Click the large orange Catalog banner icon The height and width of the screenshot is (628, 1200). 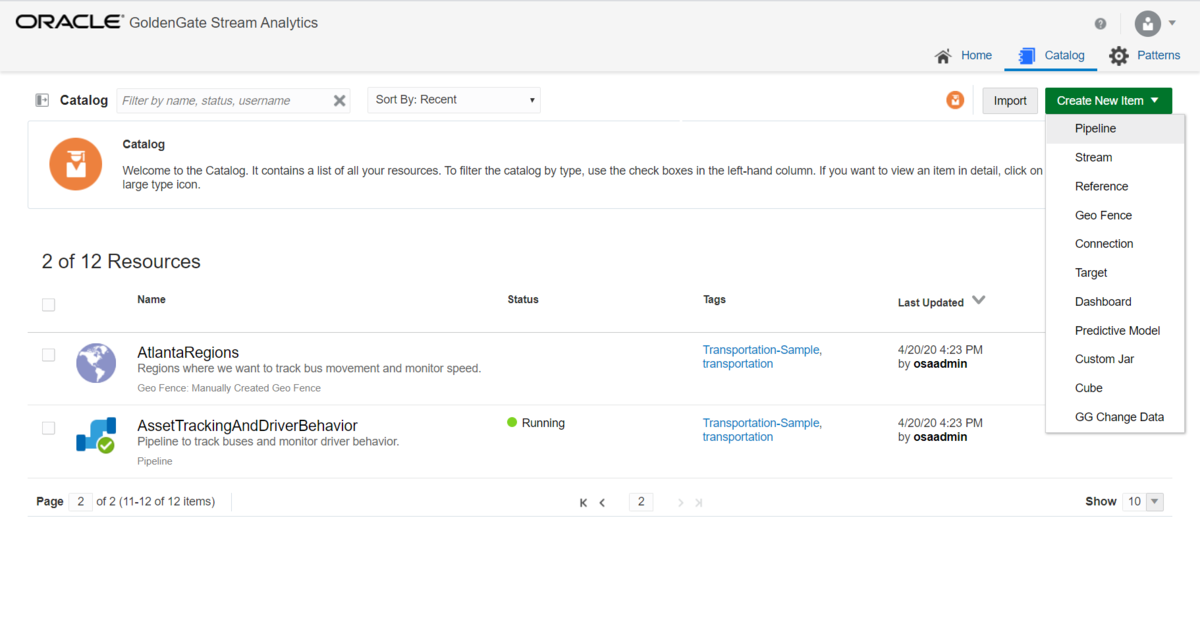76,164
